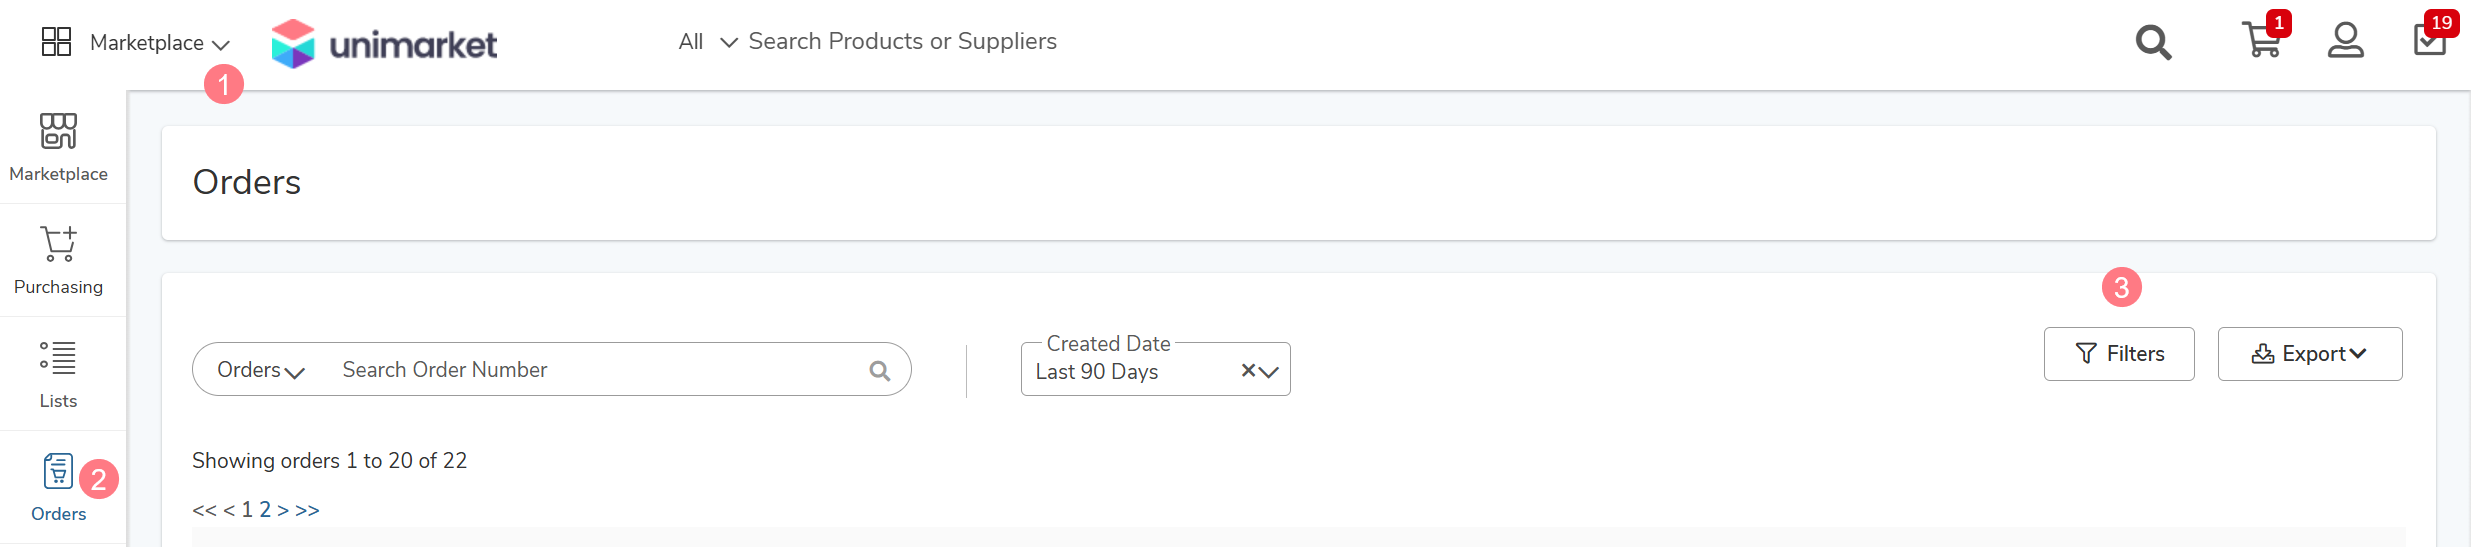Image resolution: width=2471 pixels, height=547 pixels.
Task: Open Marketplace in the sidebar
Action: tap(58, 148)
